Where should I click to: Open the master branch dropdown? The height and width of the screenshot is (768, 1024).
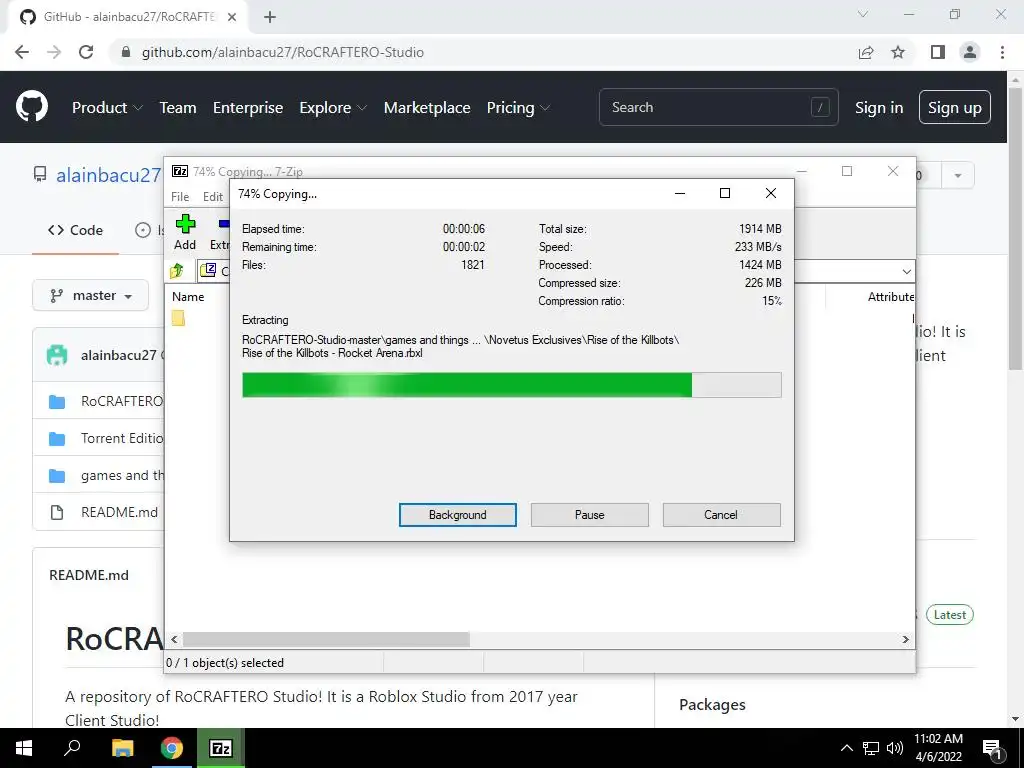91,296
